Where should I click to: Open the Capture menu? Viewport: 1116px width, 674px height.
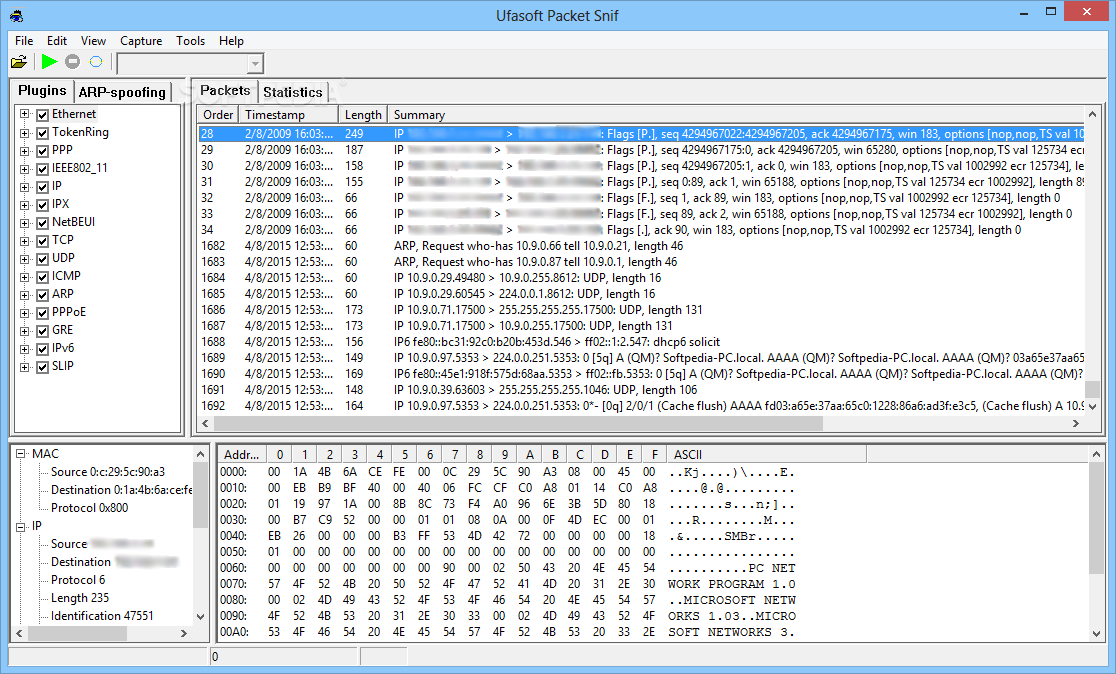(141, 41)
